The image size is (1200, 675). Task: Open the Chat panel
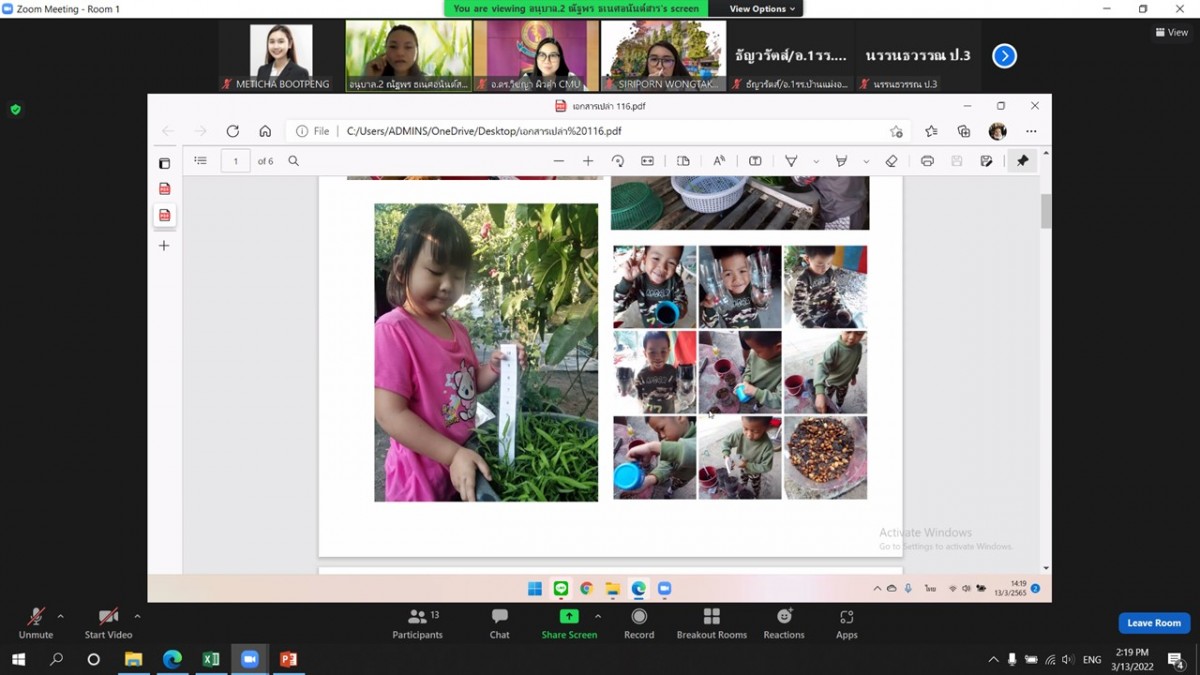click(499, 622)
